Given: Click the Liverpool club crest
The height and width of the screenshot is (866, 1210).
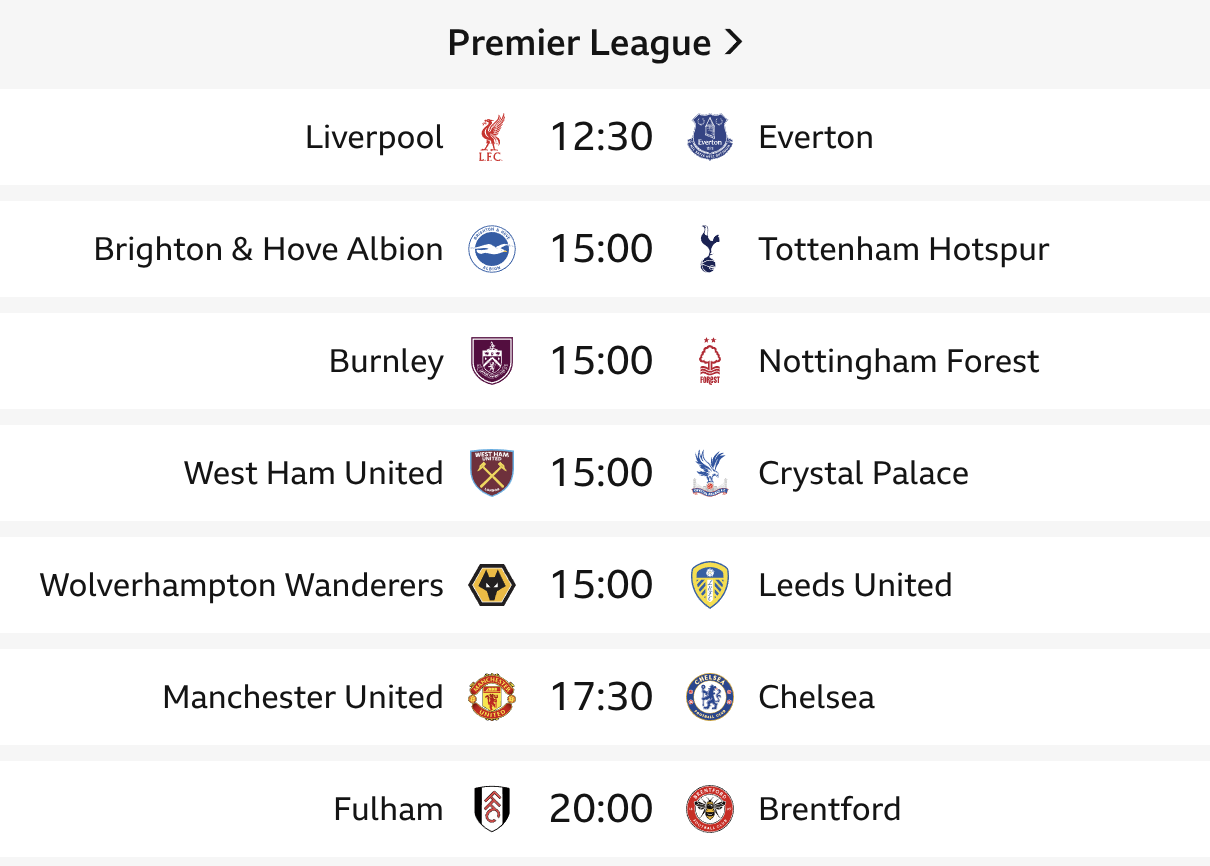Looking at the screenshot, I should [492, 137].
